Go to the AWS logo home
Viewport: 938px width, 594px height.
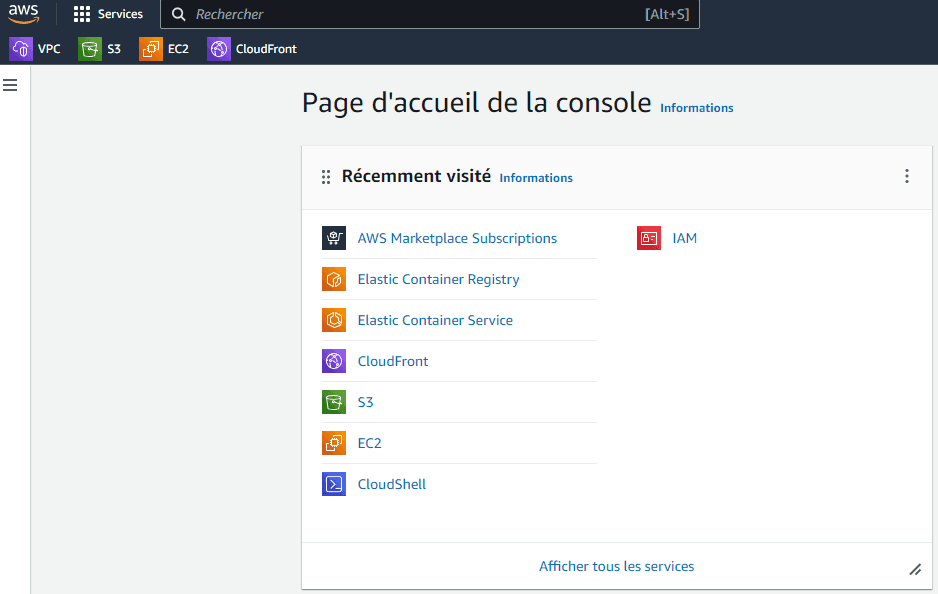point(24,14)
